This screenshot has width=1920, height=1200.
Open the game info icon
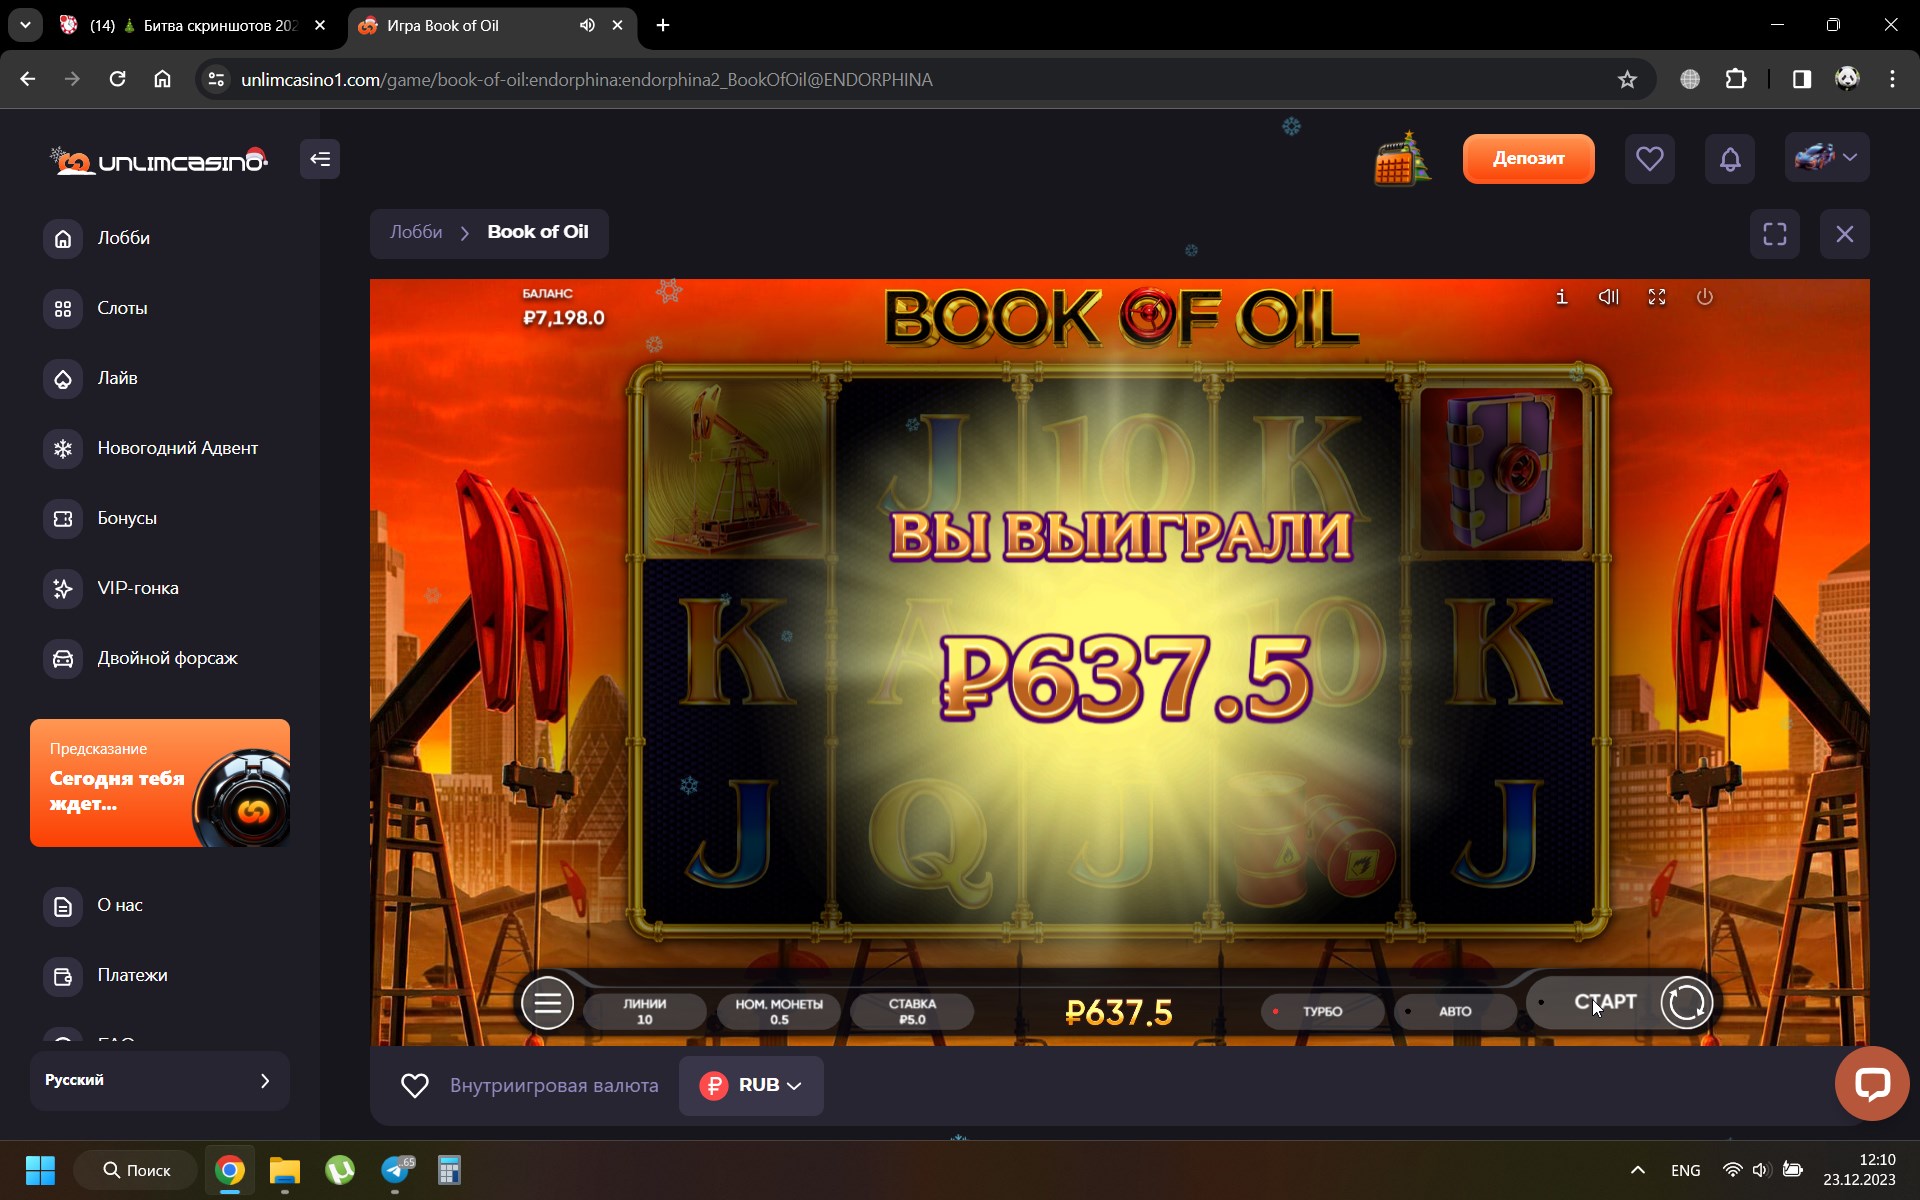[1561, 297]
